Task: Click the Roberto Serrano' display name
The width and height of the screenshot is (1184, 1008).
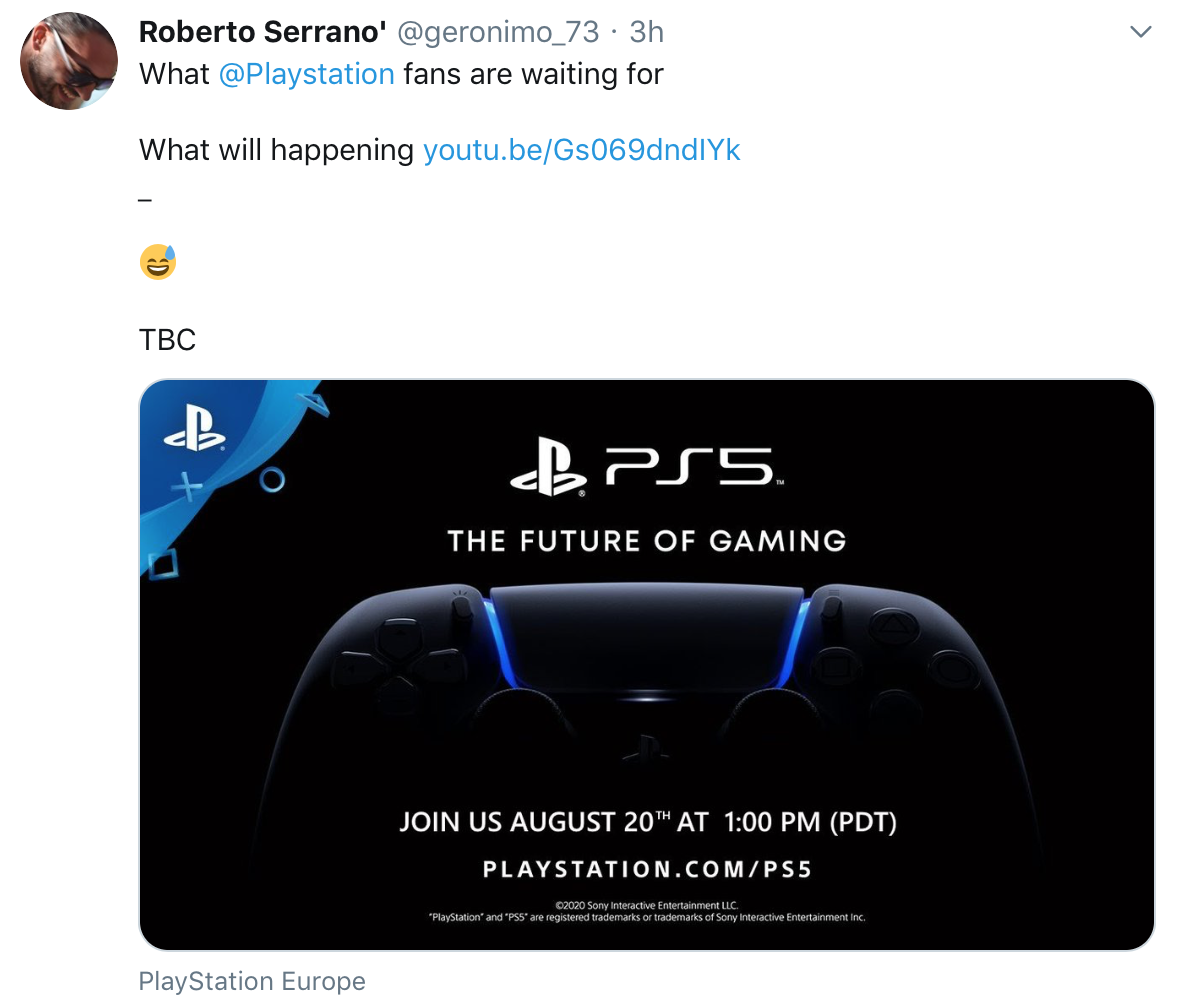Action: pos(263,33)
